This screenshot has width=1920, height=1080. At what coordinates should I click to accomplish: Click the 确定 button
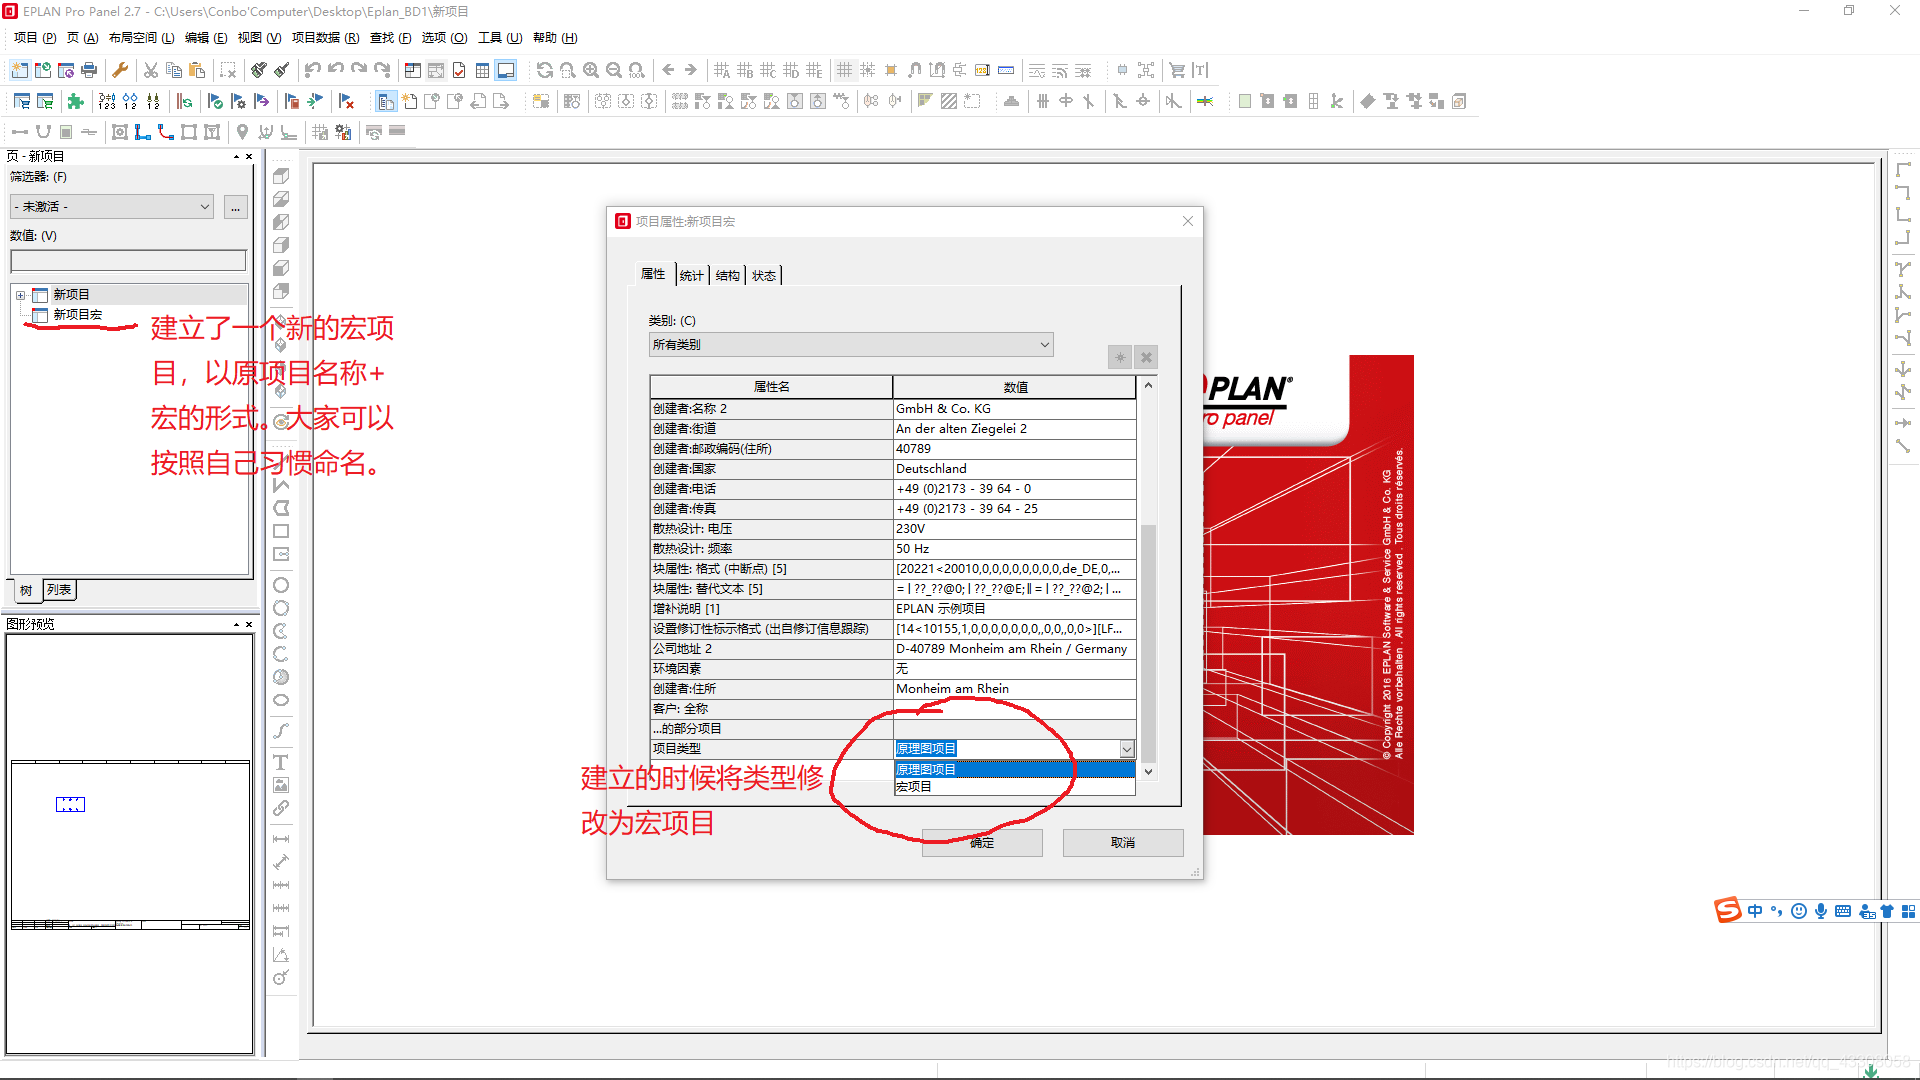pyautogui.click(x=981, y=843)
